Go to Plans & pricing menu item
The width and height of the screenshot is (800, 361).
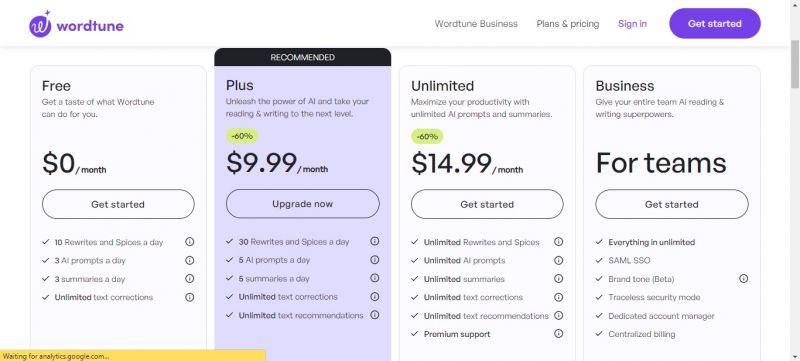click(568, 24)
